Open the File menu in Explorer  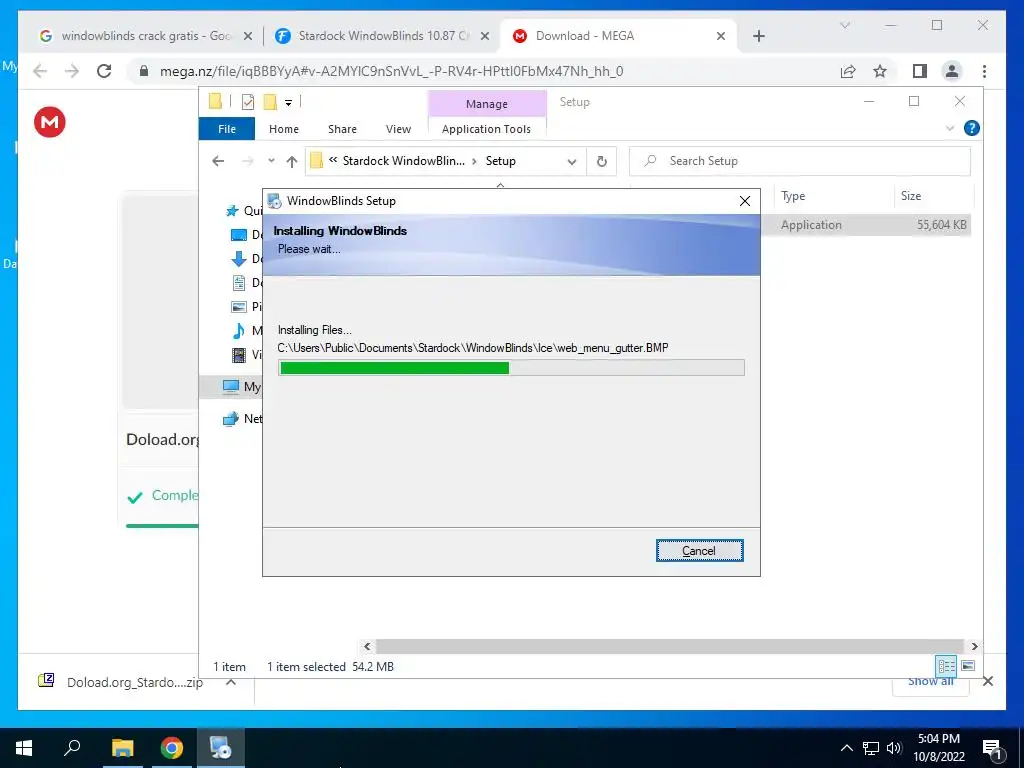(x=227, y=129)
